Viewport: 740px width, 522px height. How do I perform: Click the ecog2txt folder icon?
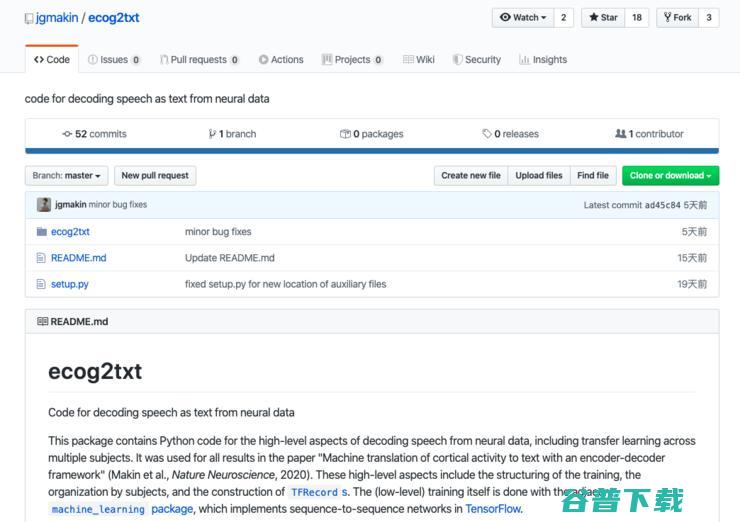coord(42,232)
